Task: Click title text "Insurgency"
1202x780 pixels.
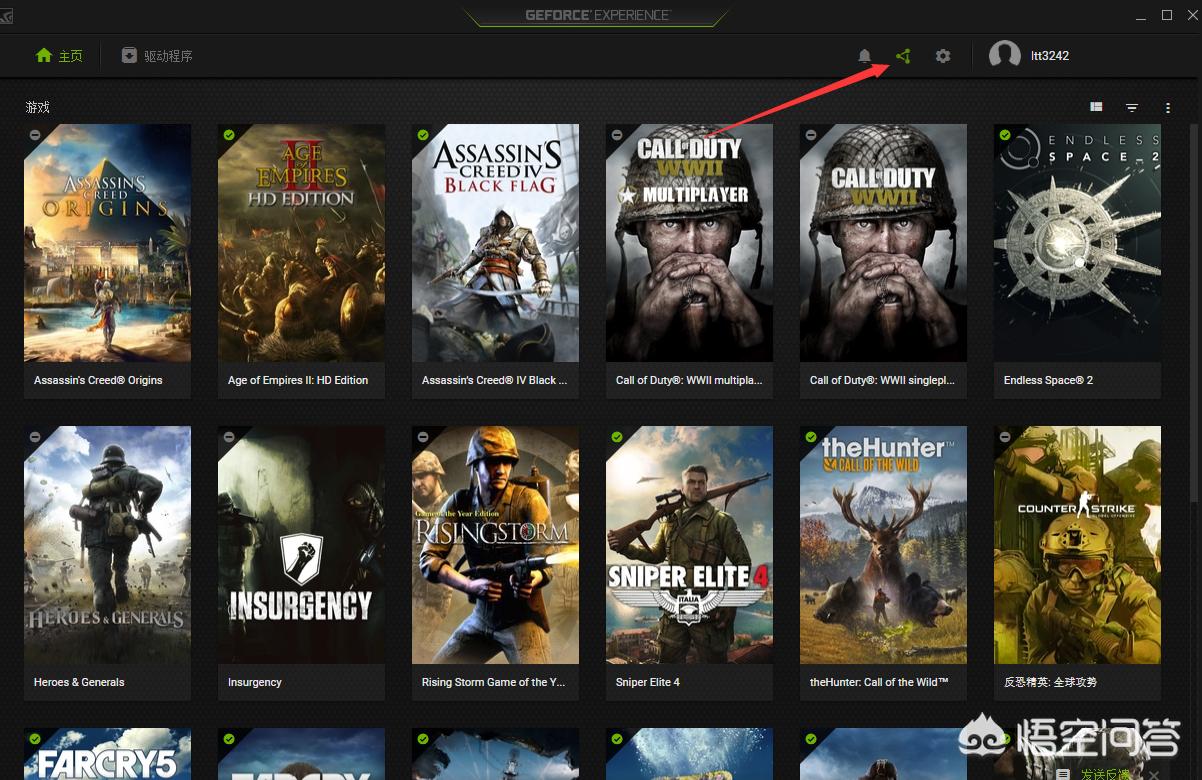Action: click(255, 682)
